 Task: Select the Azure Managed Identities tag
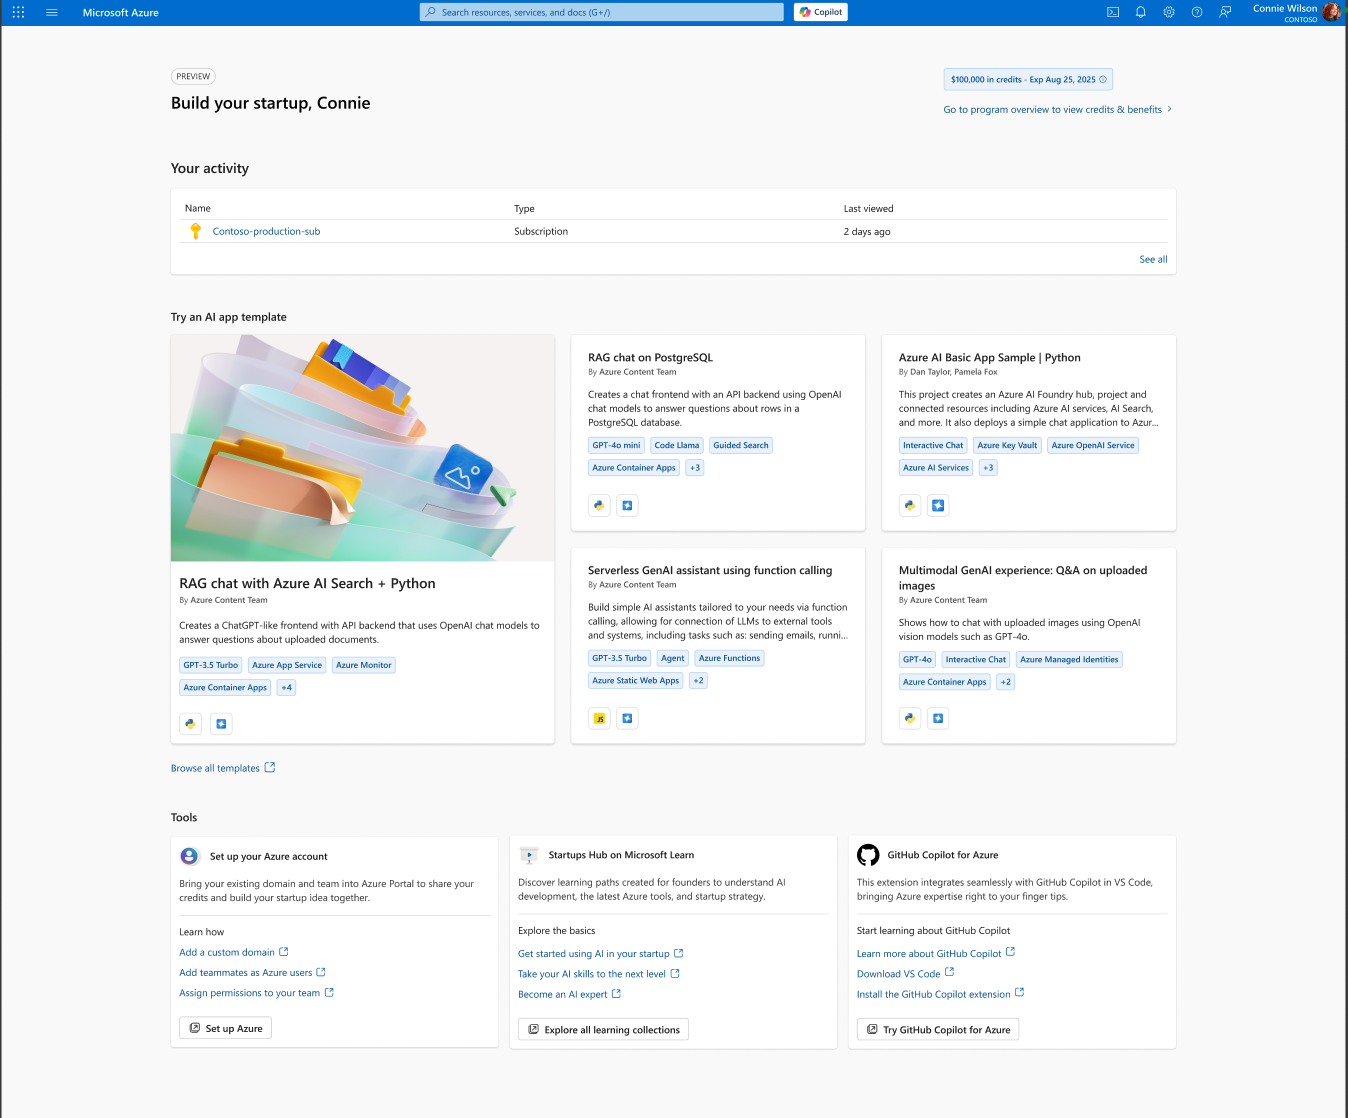1069,660
